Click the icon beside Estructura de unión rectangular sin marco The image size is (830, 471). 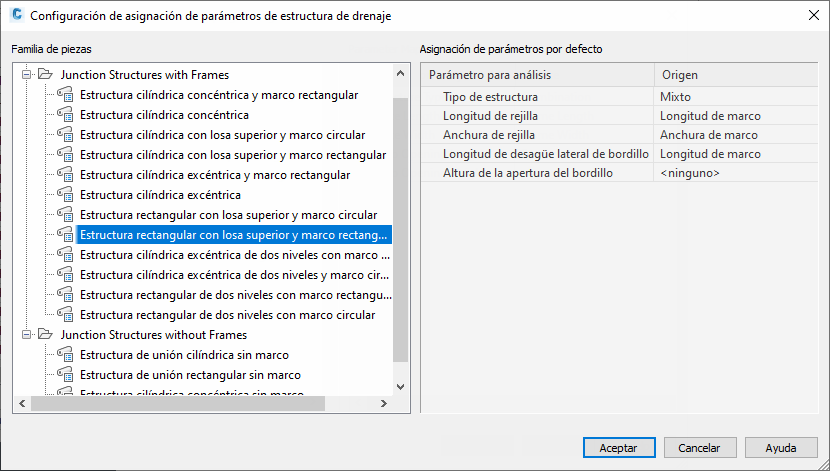point(66,375)
